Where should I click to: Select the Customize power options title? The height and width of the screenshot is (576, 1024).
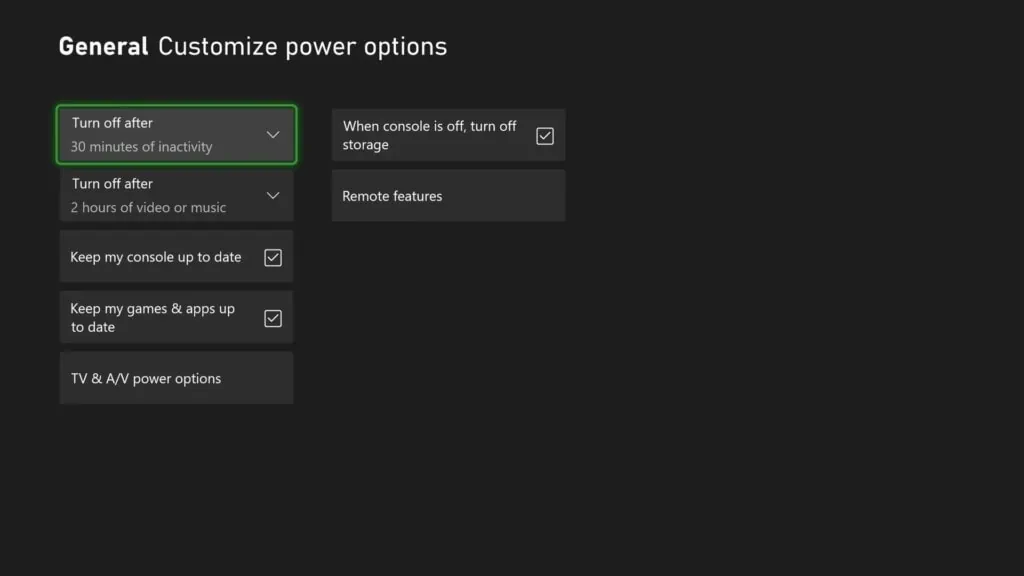[303, 46]
